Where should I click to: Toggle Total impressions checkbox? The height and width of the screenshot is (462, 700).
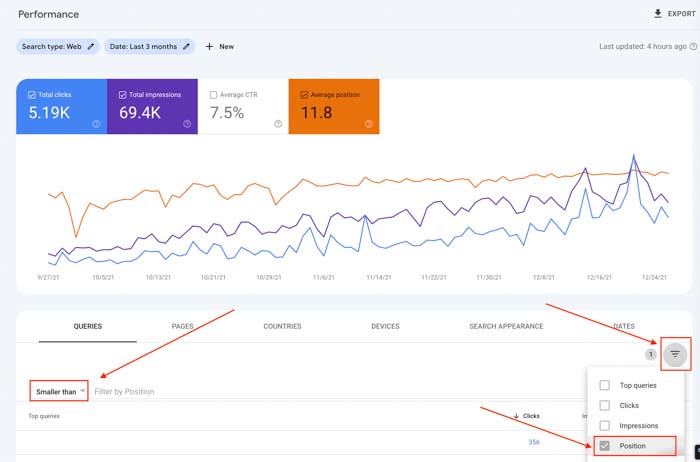click(x=122, y=95)
